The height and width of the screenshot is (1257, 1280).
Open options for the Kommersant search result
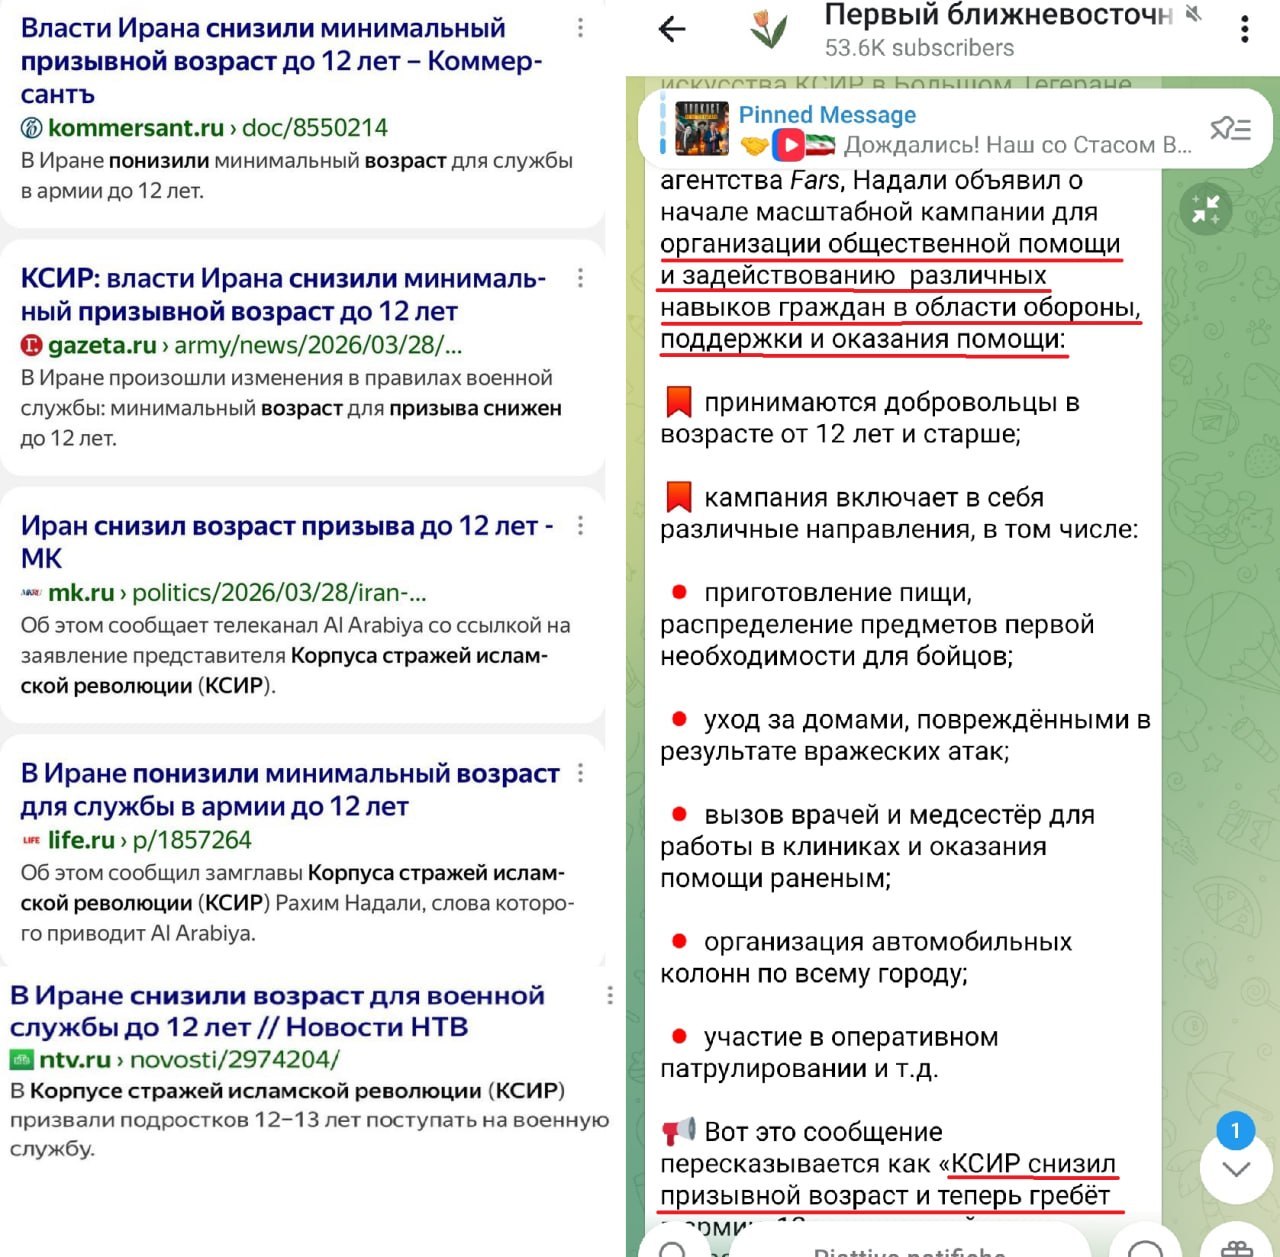pyautogui.click(x=580, y=29)
